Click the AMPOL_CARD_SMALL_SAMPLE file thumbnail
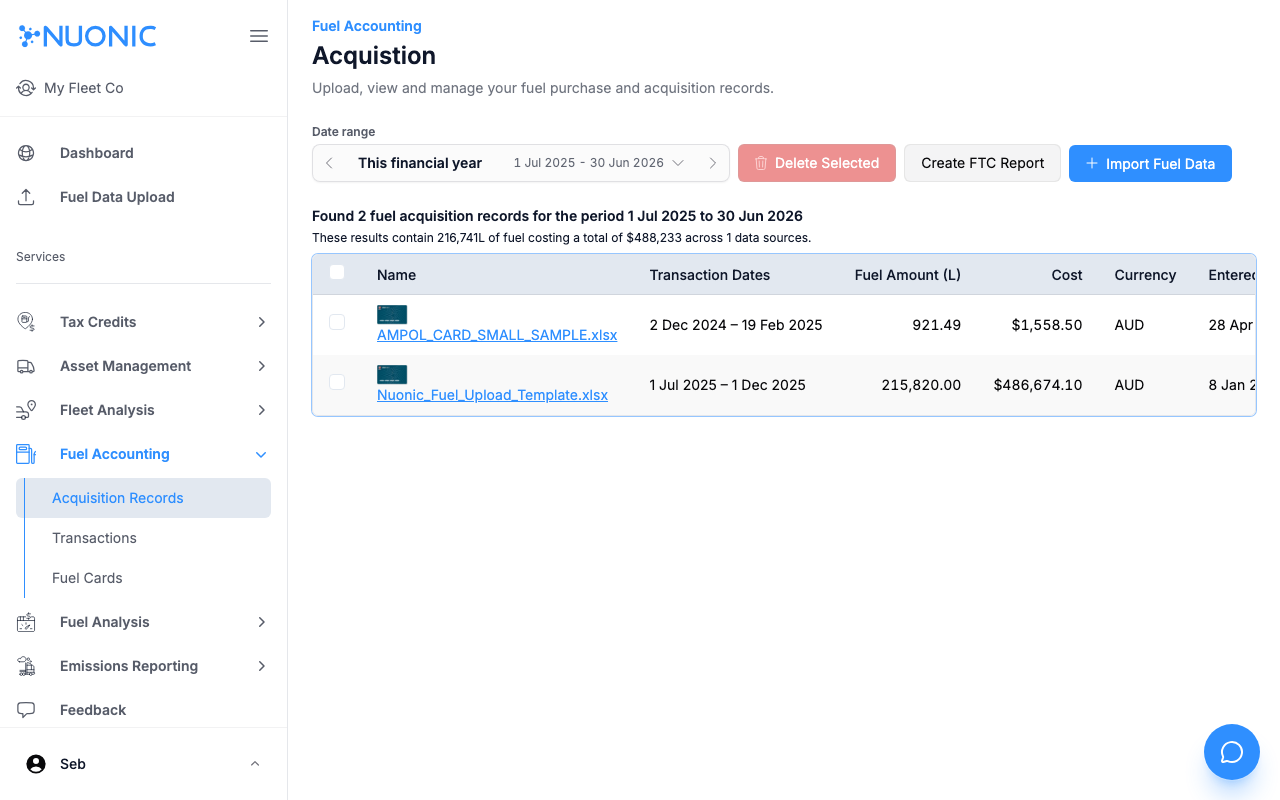Viewport: 1280px width, 800px height. pos(392,314)
